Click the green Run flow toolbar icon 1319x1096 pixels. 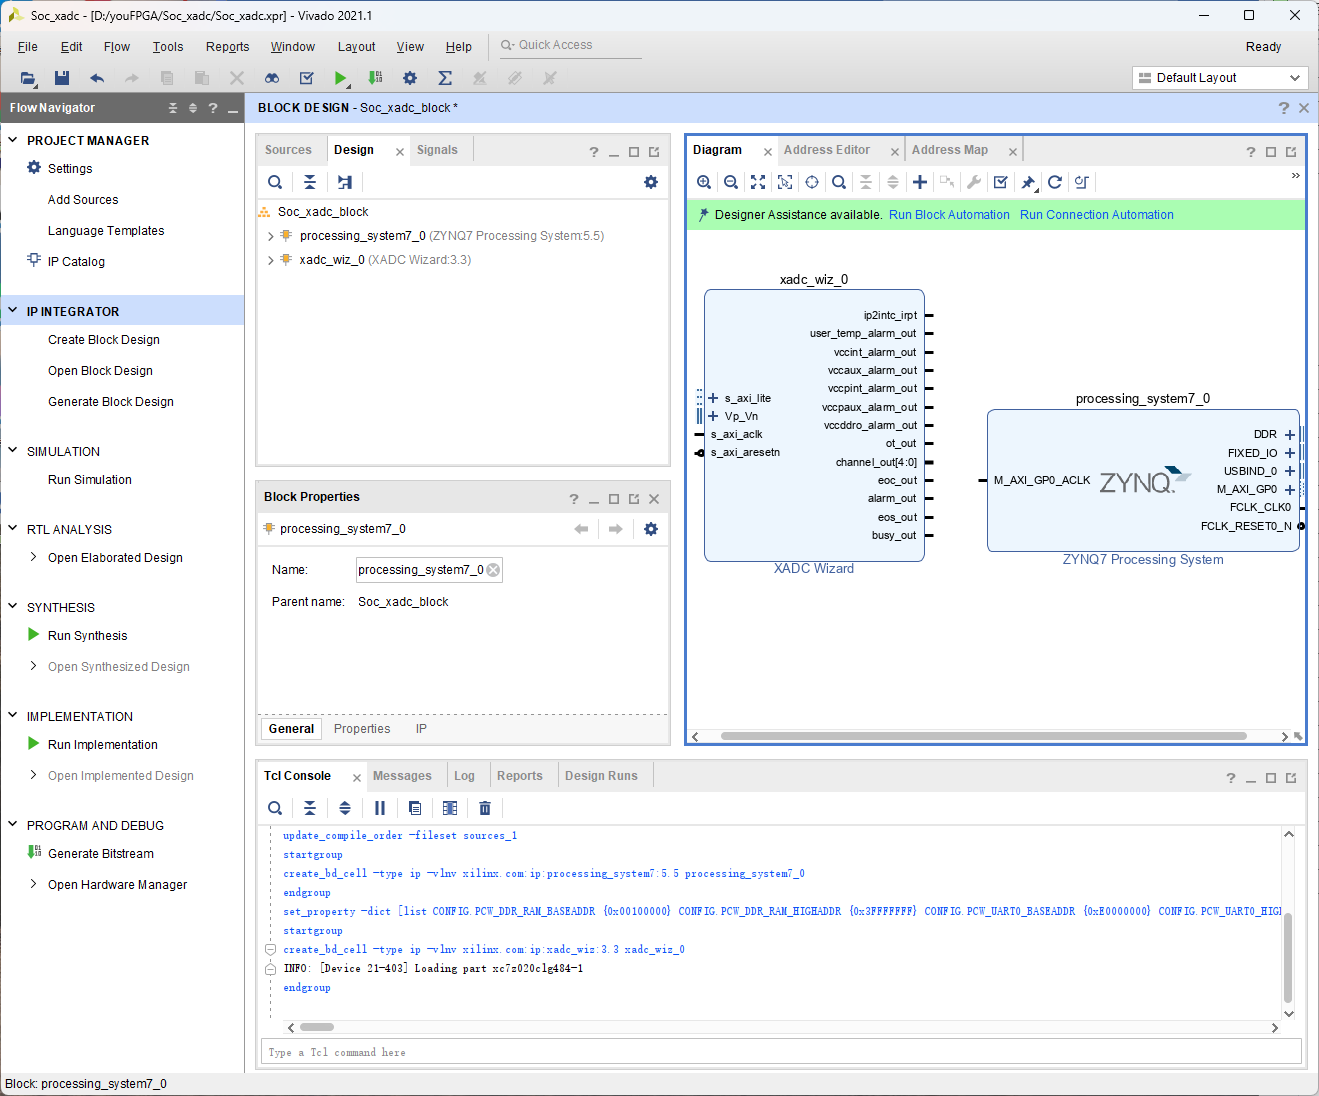point(341,78)
